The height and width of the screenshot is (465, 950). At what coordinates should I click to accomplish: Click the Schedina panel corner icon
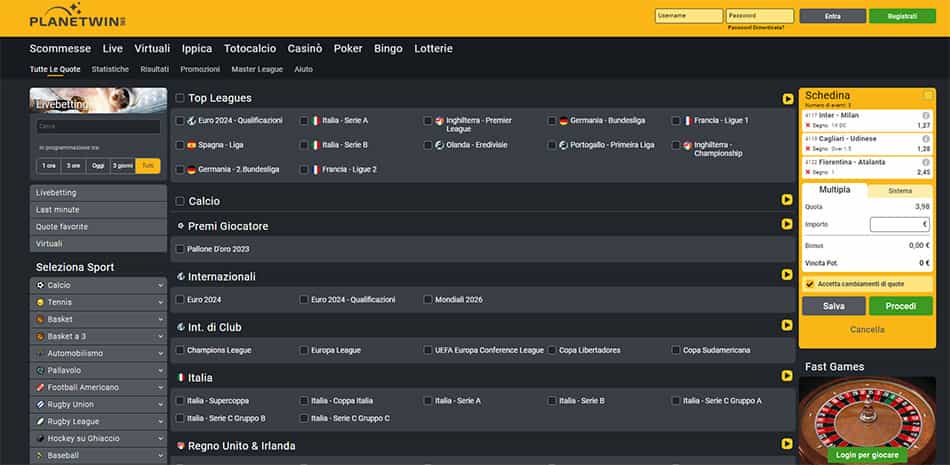(928, 95)
